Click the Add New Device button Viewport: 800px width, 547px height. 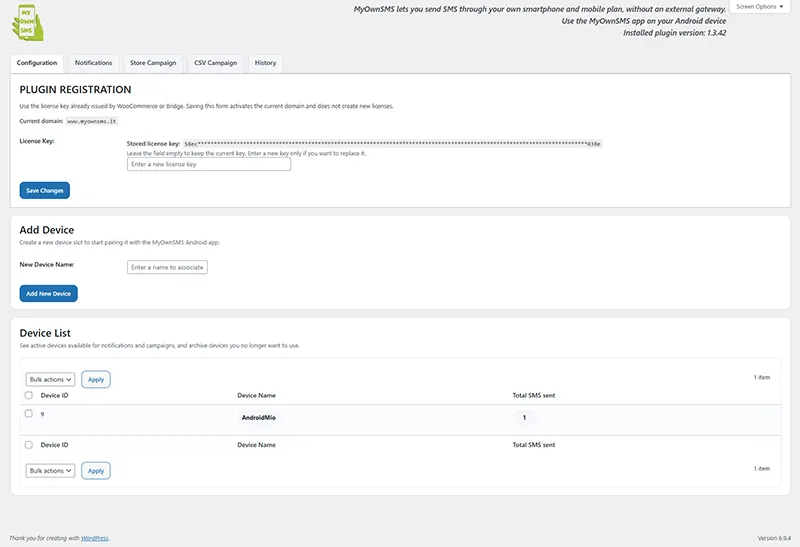pos(48,293)
